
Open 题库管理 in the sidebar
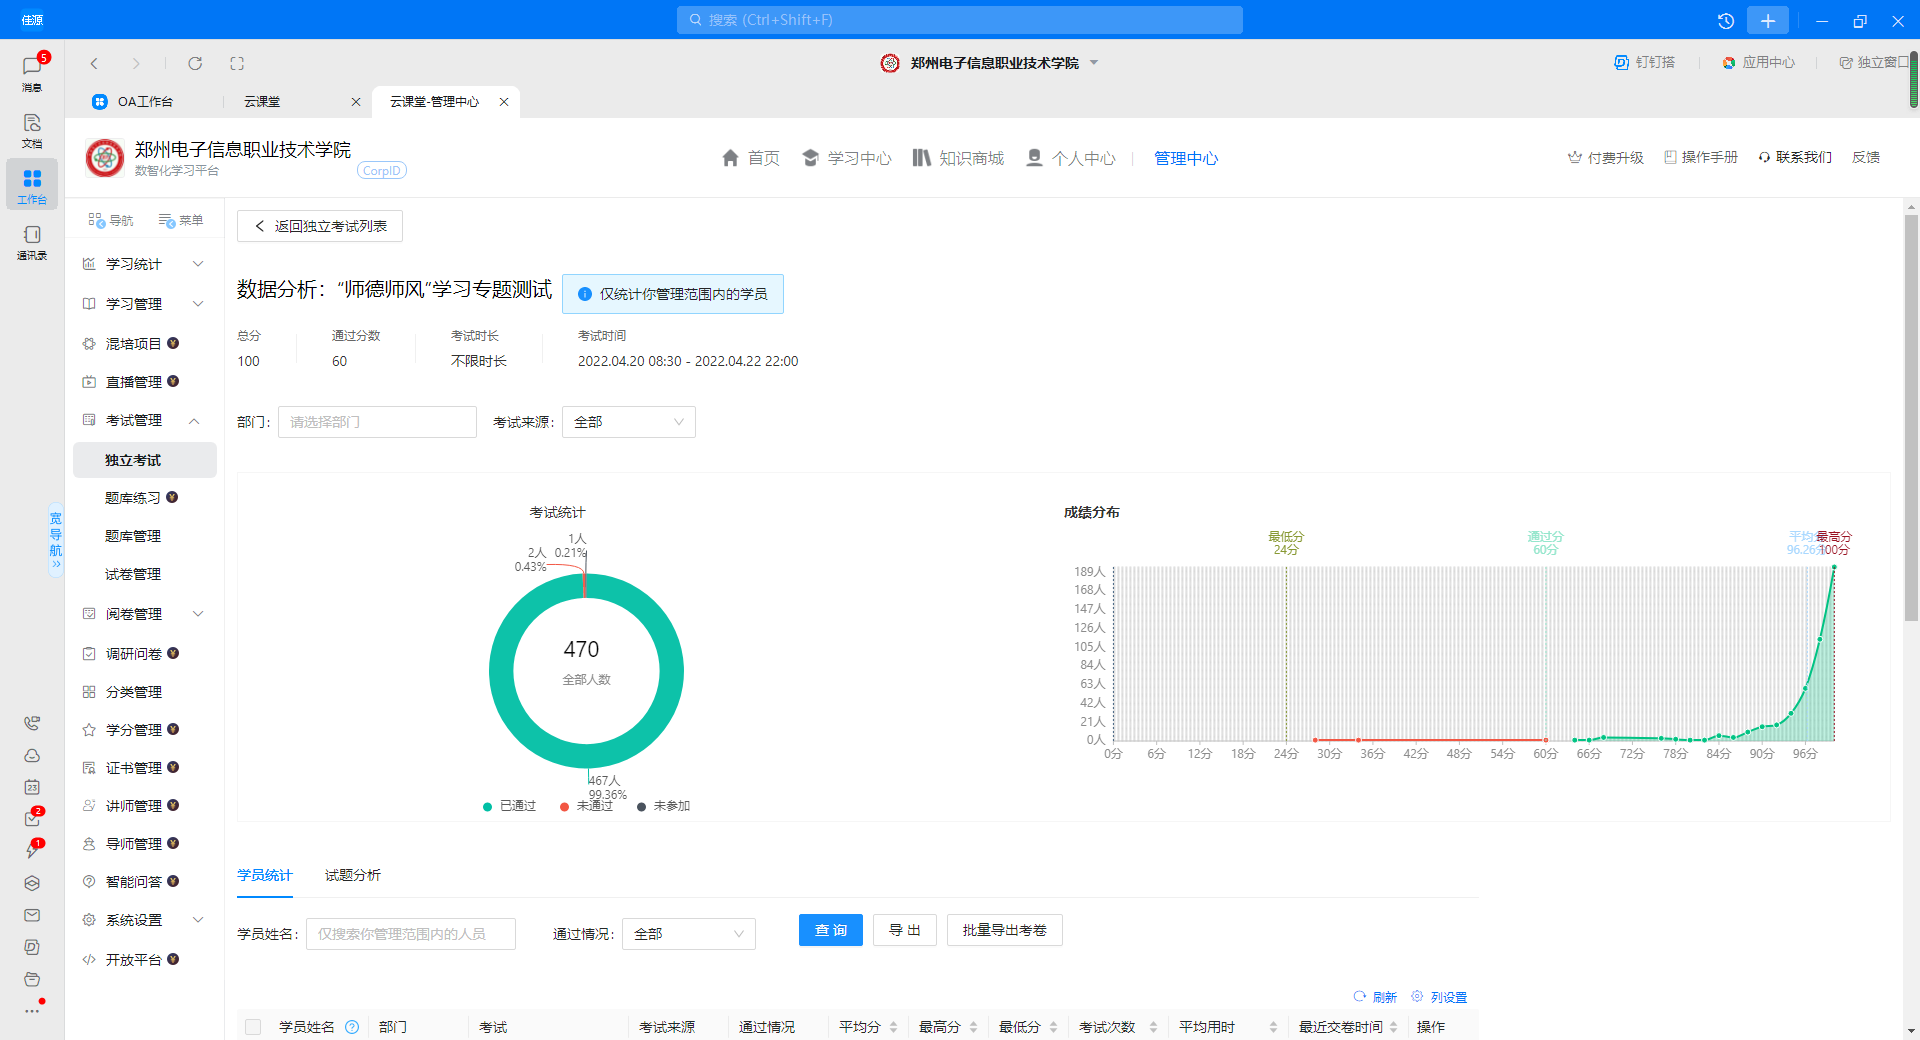point(133,536)
